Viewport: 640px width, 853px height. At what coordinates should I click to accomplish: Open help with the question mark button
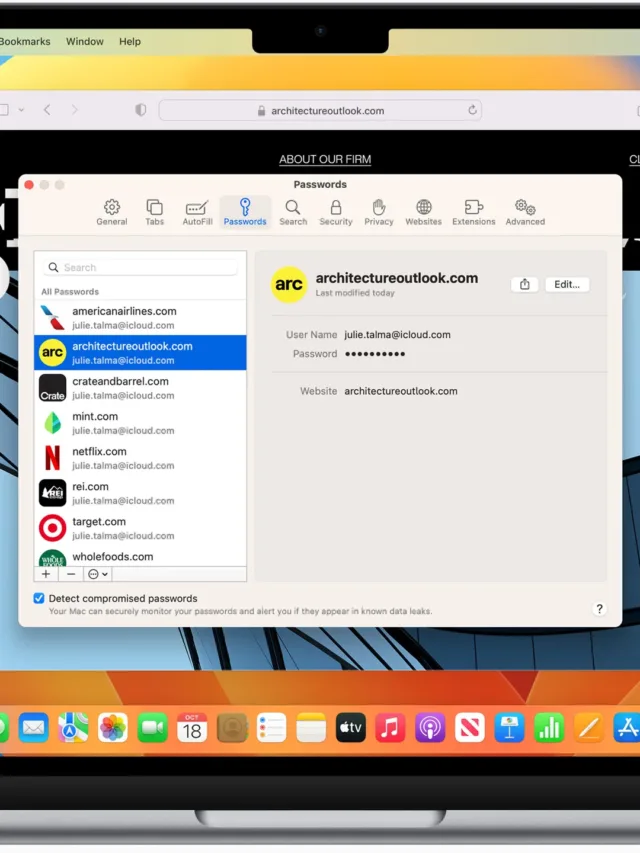599,609
